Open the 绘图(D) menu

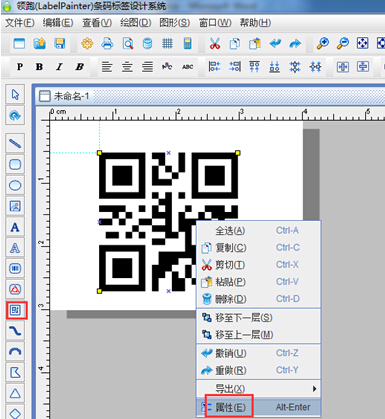click(136, 23)
